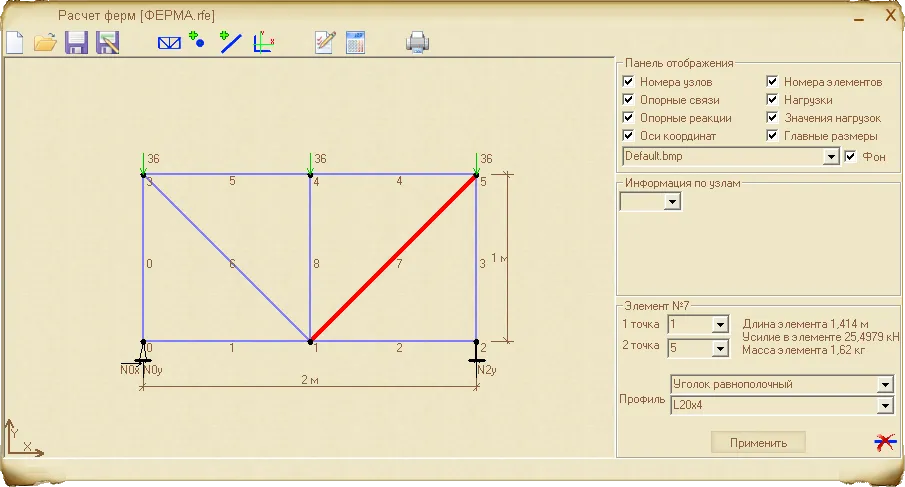Viewport: 905px width, 487px height.
Task: Click the N0x support reaction label
Action: point(130,370)
